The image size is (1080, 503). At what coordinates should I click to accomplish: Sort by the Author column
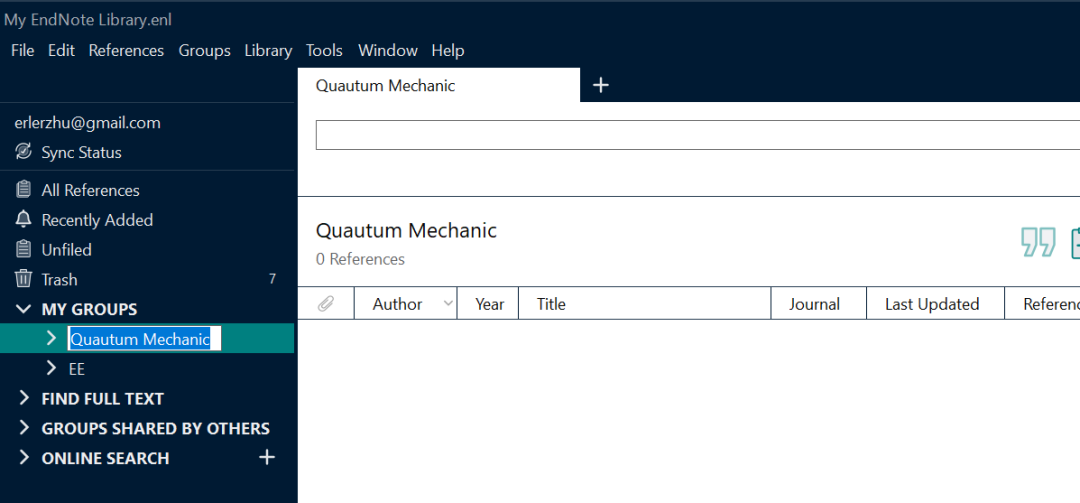click(x=397, y=304)
